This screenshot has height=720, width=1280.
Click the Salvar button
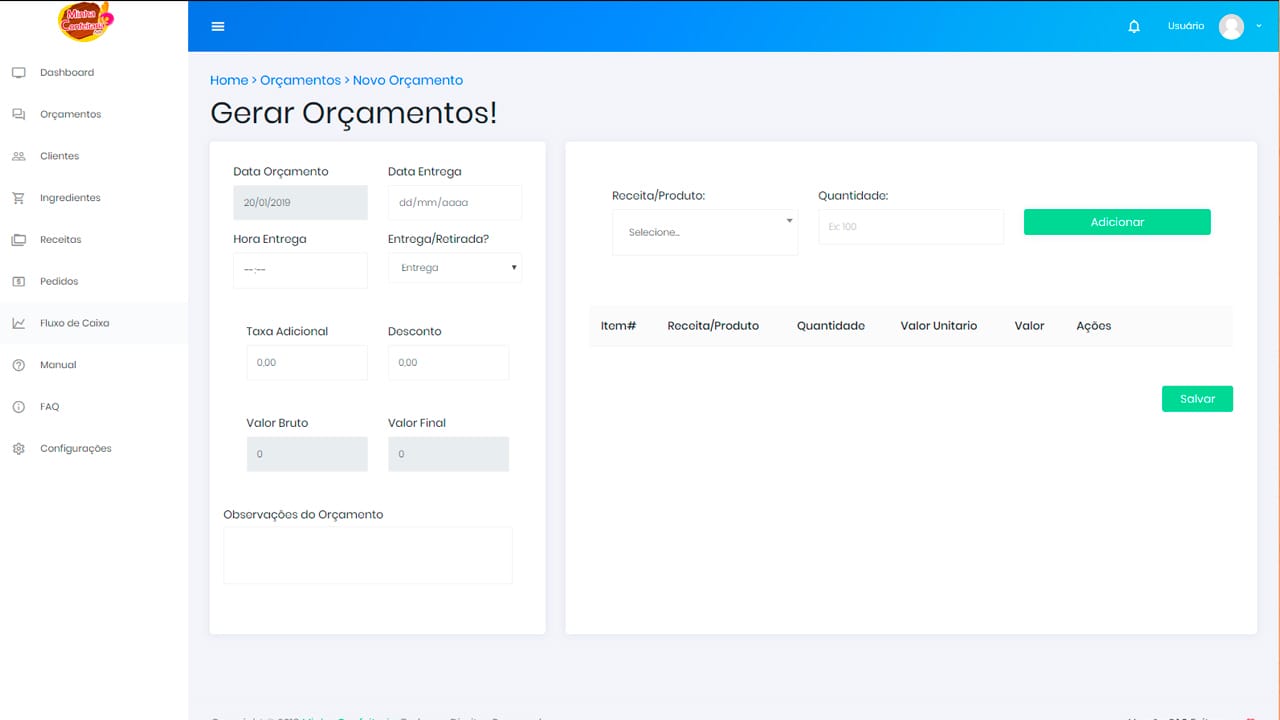coord(1197,399)
